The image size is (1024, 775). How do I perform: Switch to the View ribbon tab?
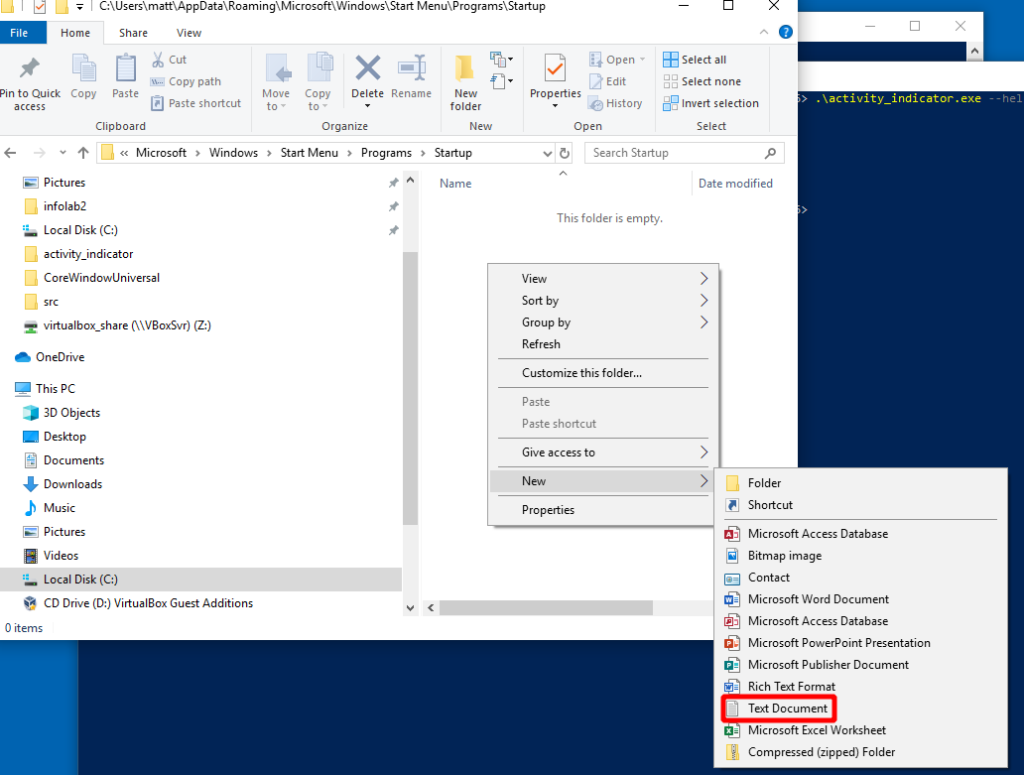[x=188, y=32]
